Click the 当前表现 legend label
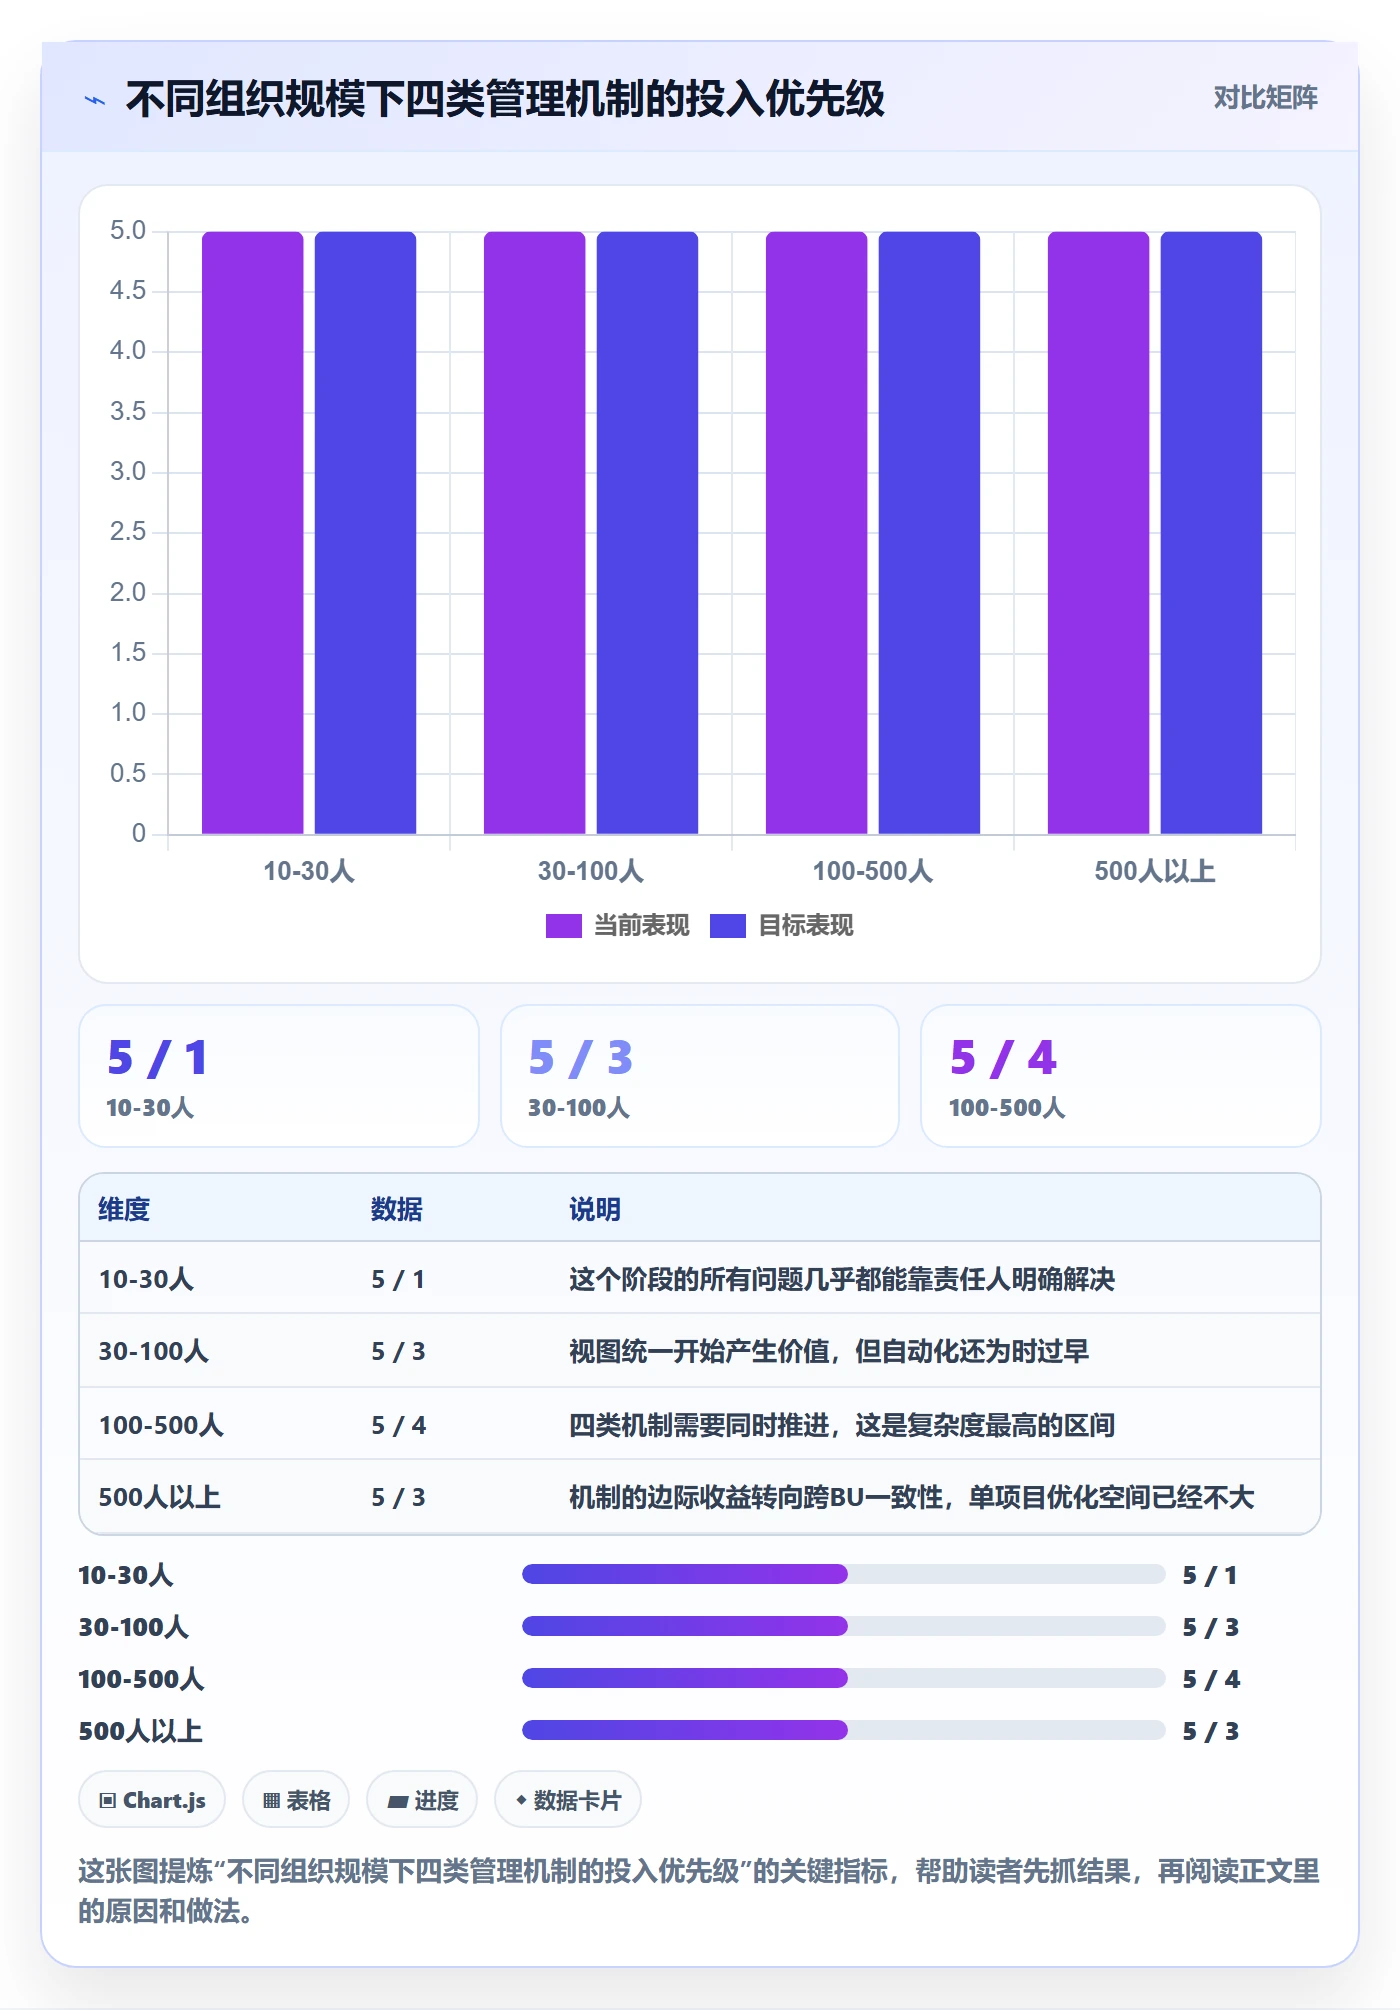The width and height of the screenshot is (1400, 2010). (x=641, y=926)
